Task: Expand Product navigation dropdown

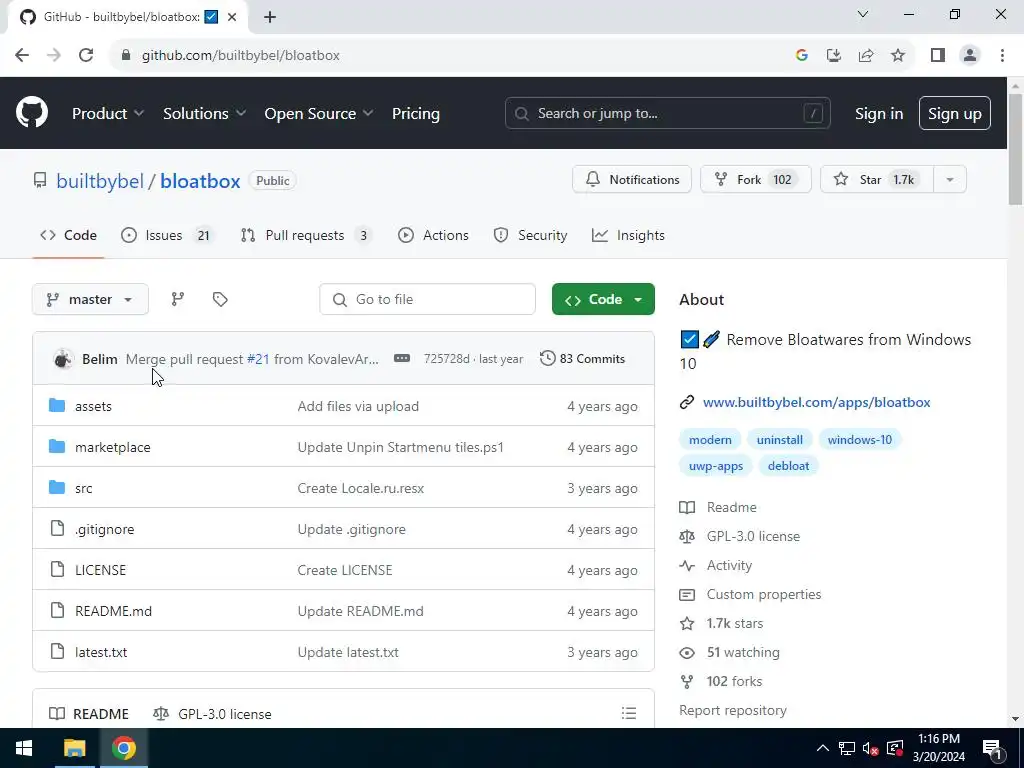Action: click(108, 113)
